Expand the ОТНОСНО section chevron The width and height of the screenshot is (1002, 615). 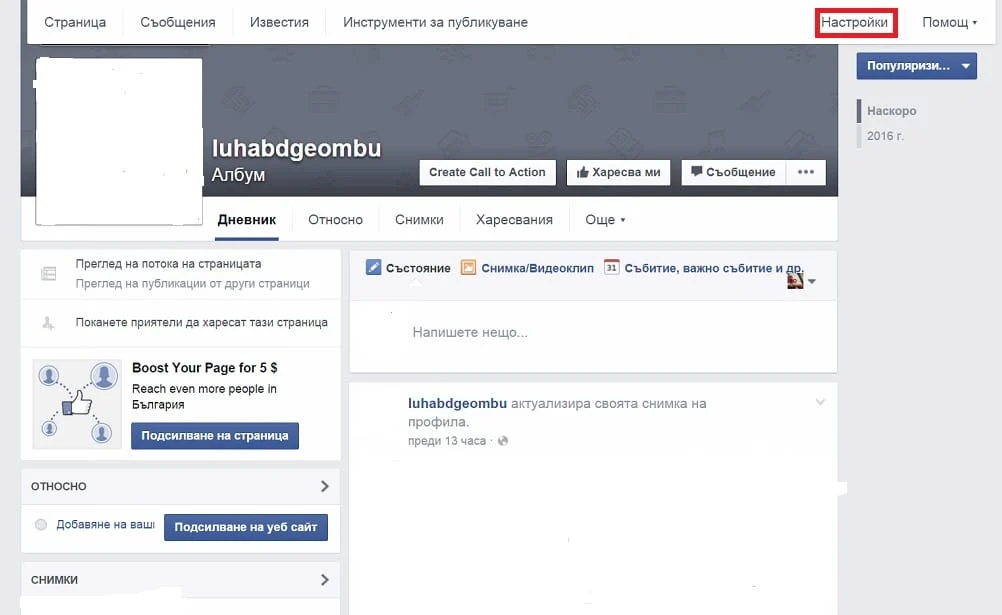[325, 487]
